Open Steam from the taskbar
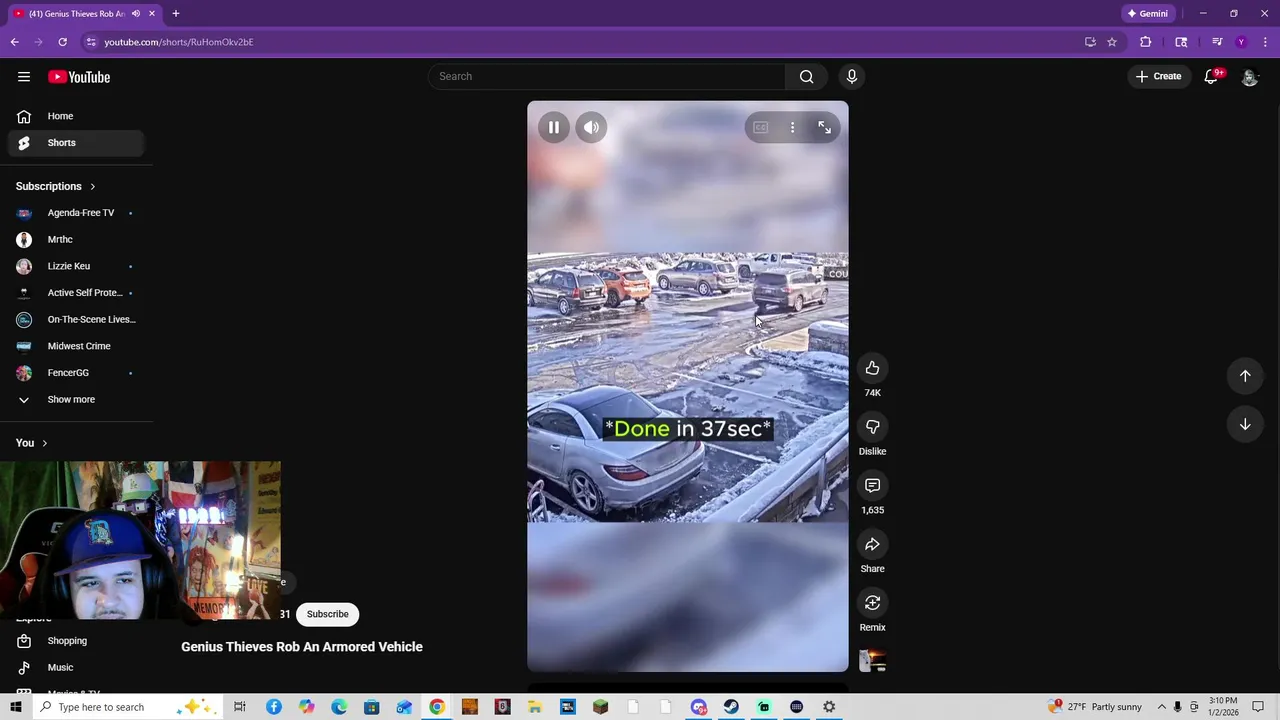This screenshot has width=1280, height=720. point(731,707)
